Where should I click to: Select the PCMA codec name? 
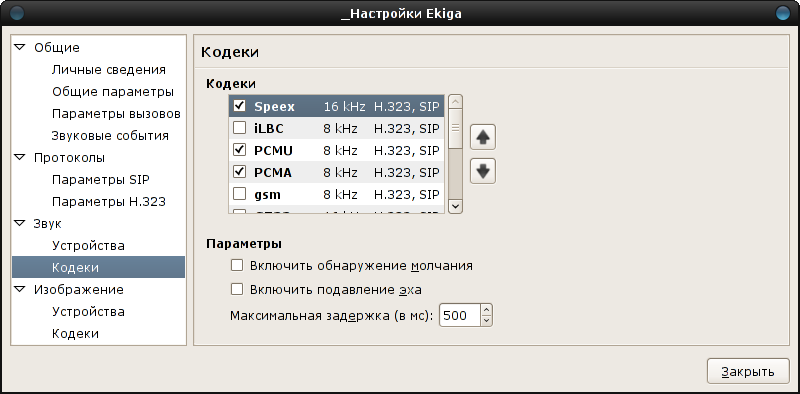[273, 173]
